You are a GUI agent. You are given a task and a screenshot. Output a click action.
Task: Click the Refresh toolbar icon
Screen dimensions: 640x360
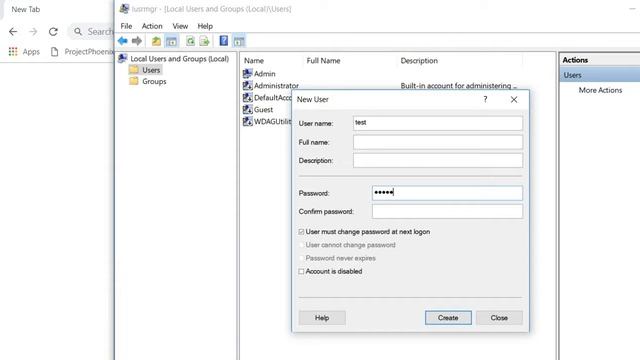coord(190,41)
